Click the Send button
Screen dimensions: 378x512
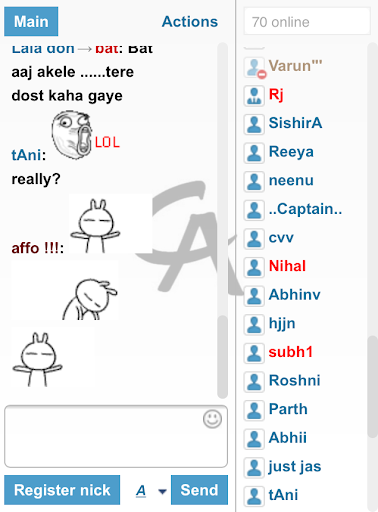pyautogui.click(x=199, y=490)
